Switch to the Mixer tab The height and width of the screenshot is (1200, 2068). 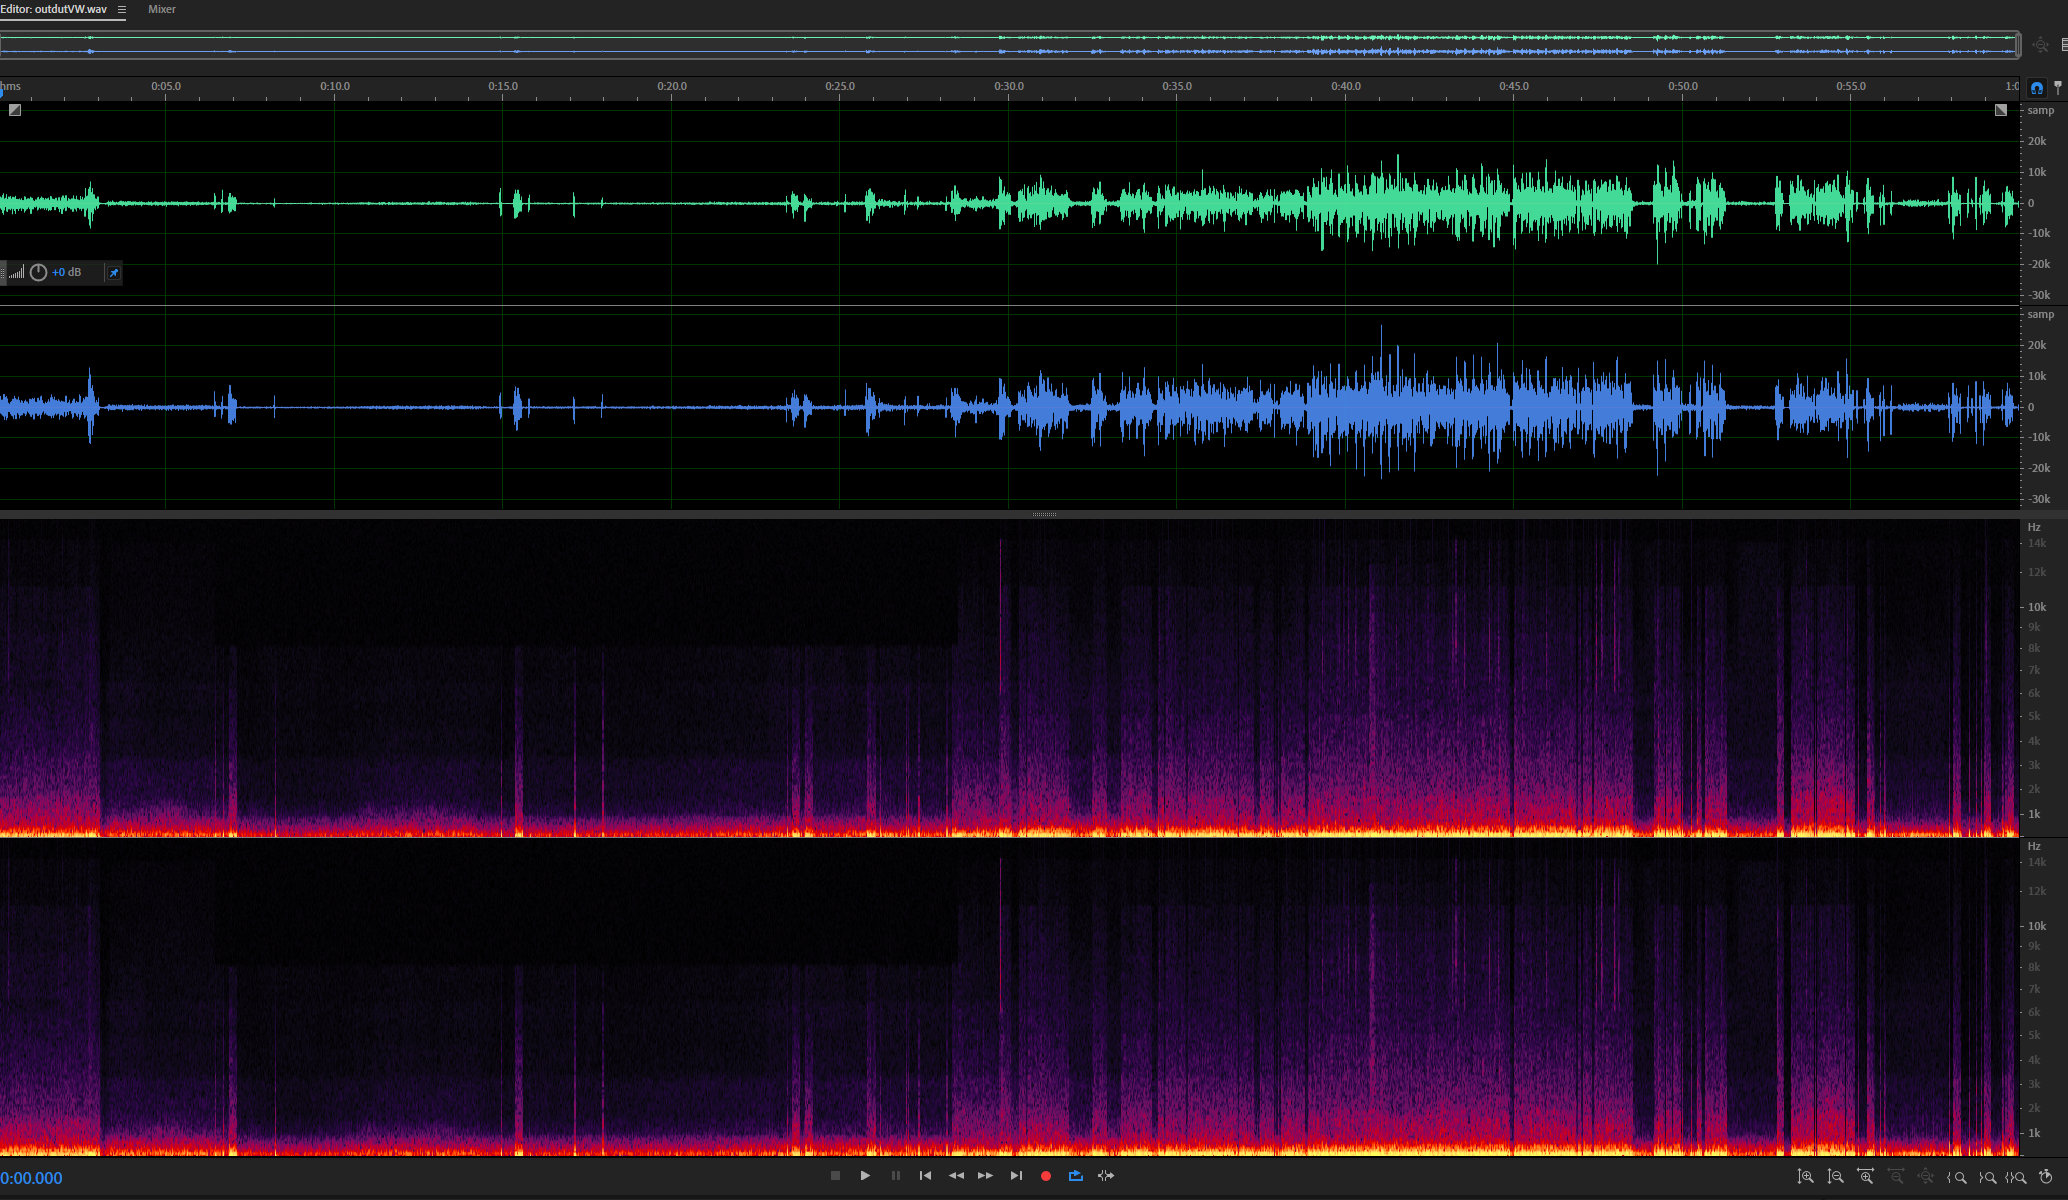click(162, 9)
